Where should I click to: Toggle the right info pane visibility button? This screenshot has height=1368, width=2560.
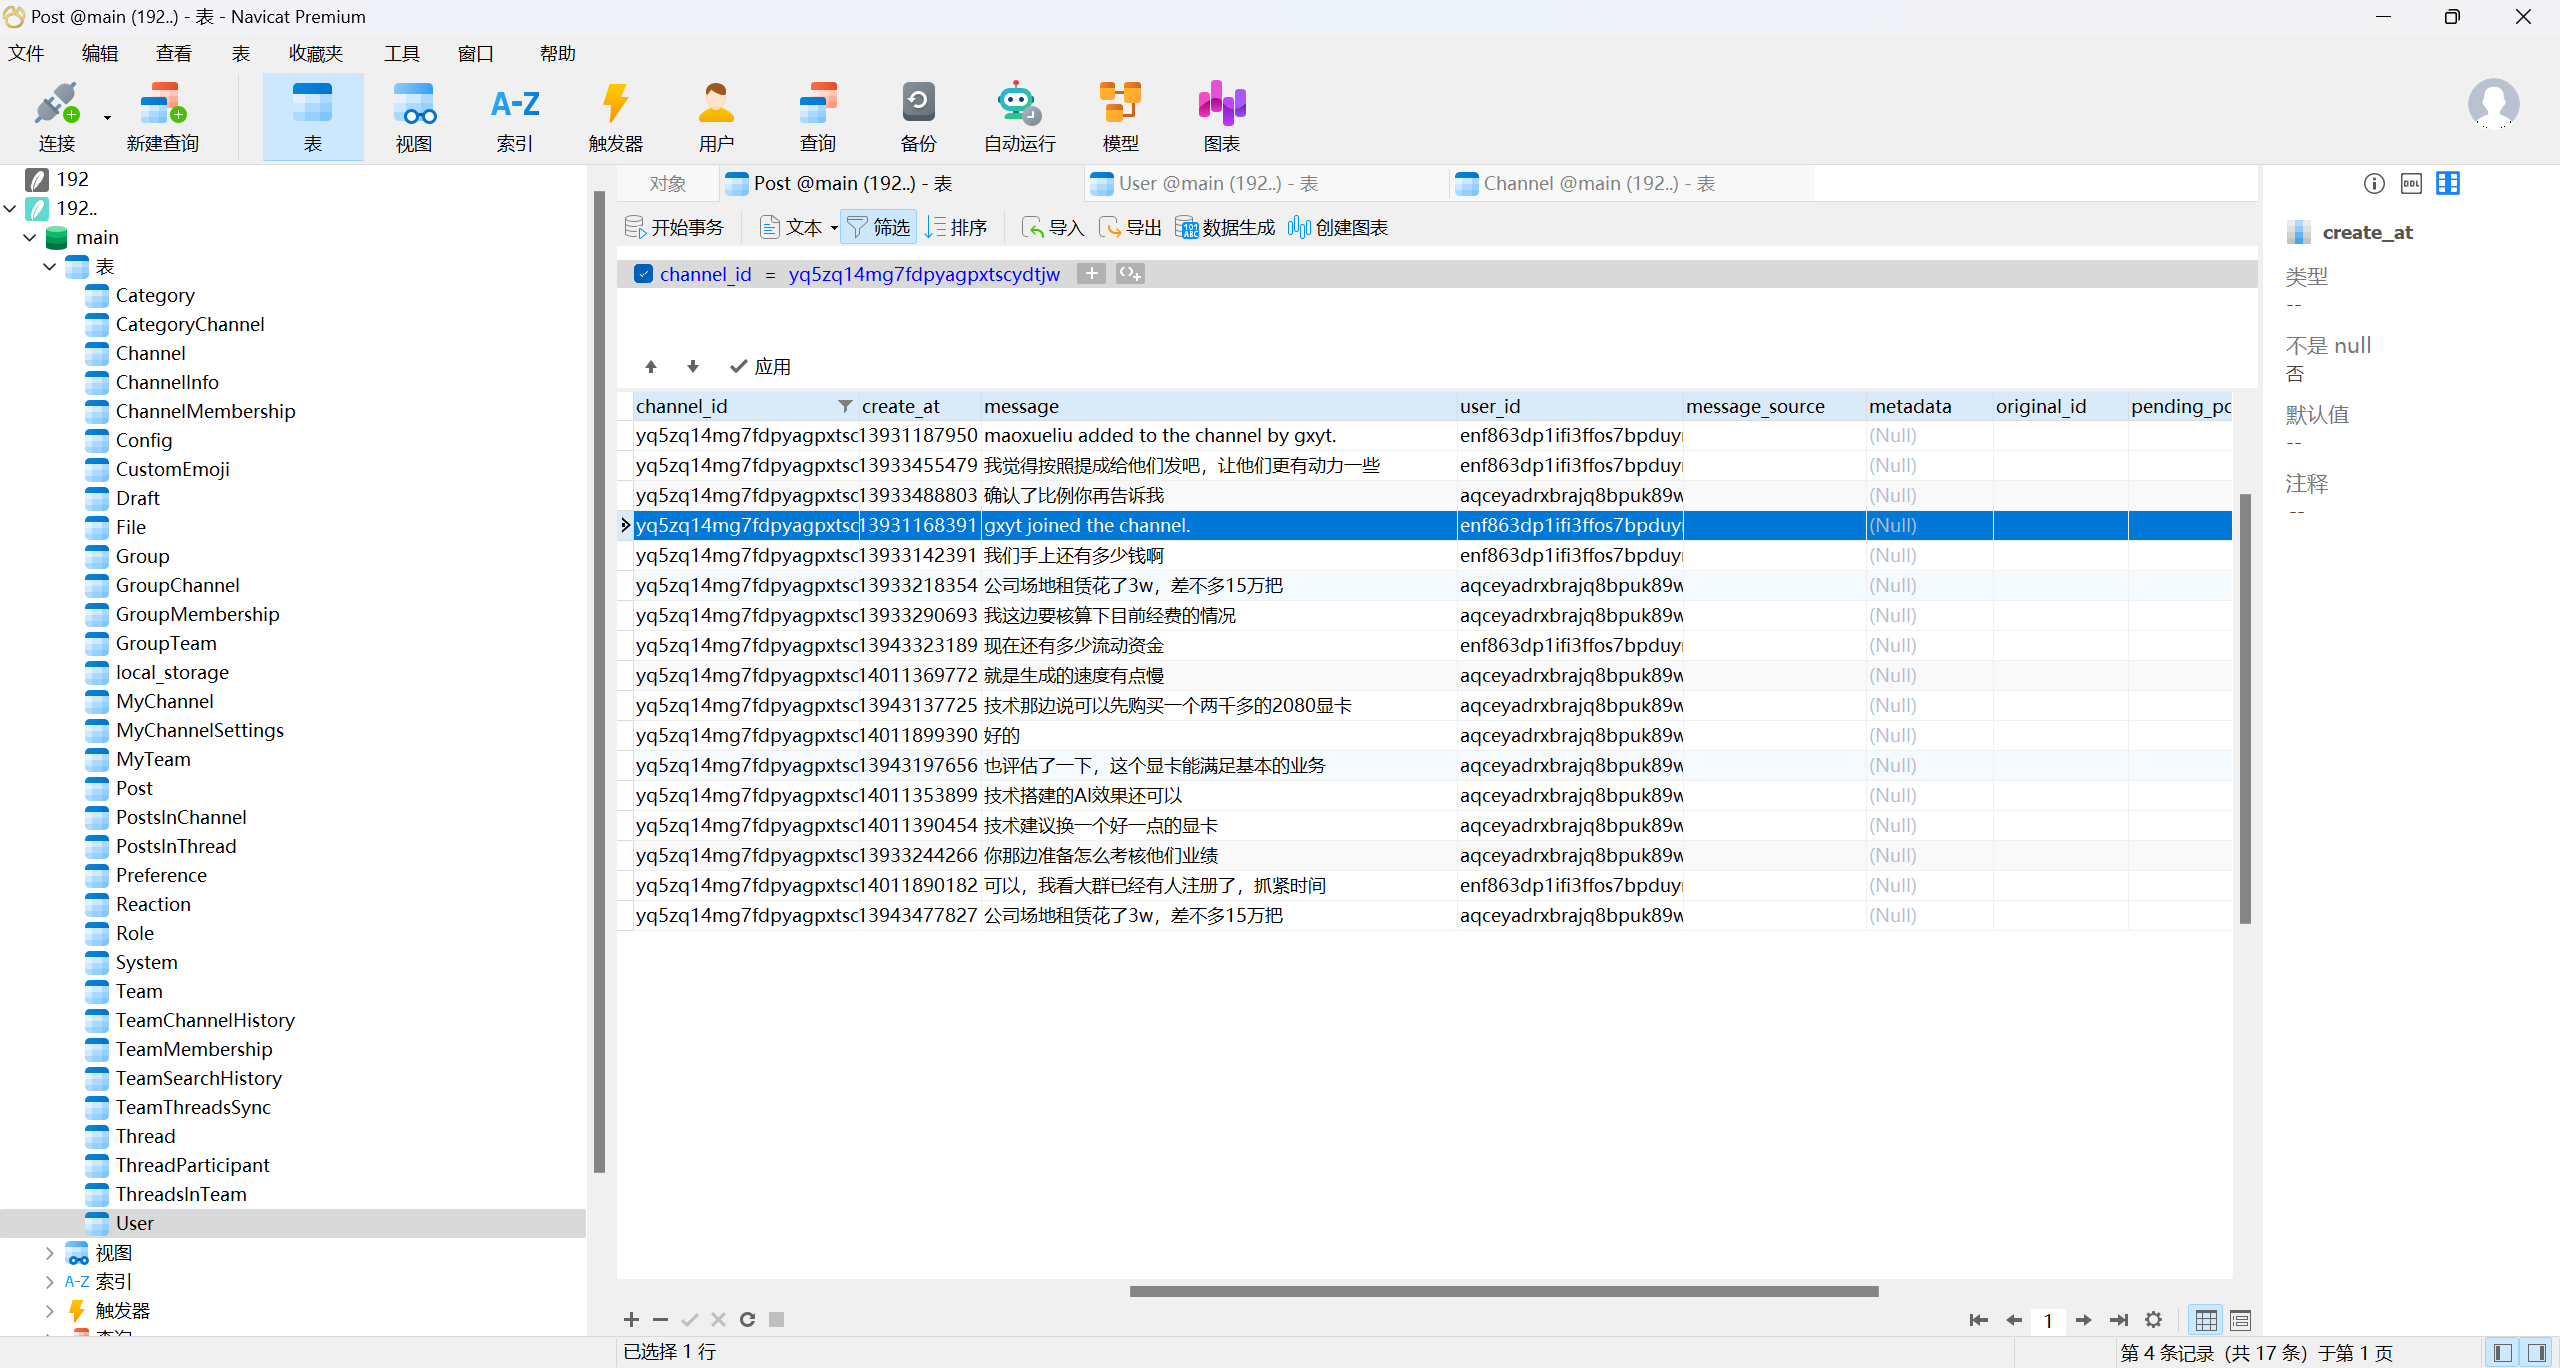pyautogui.click(x=2537, y=1352)
